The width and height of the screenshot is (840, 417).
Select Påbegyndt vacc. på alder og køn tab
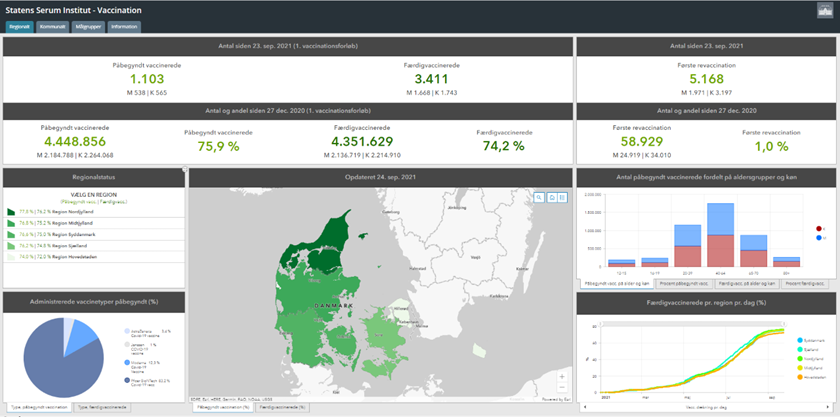[x=617, y=283]
